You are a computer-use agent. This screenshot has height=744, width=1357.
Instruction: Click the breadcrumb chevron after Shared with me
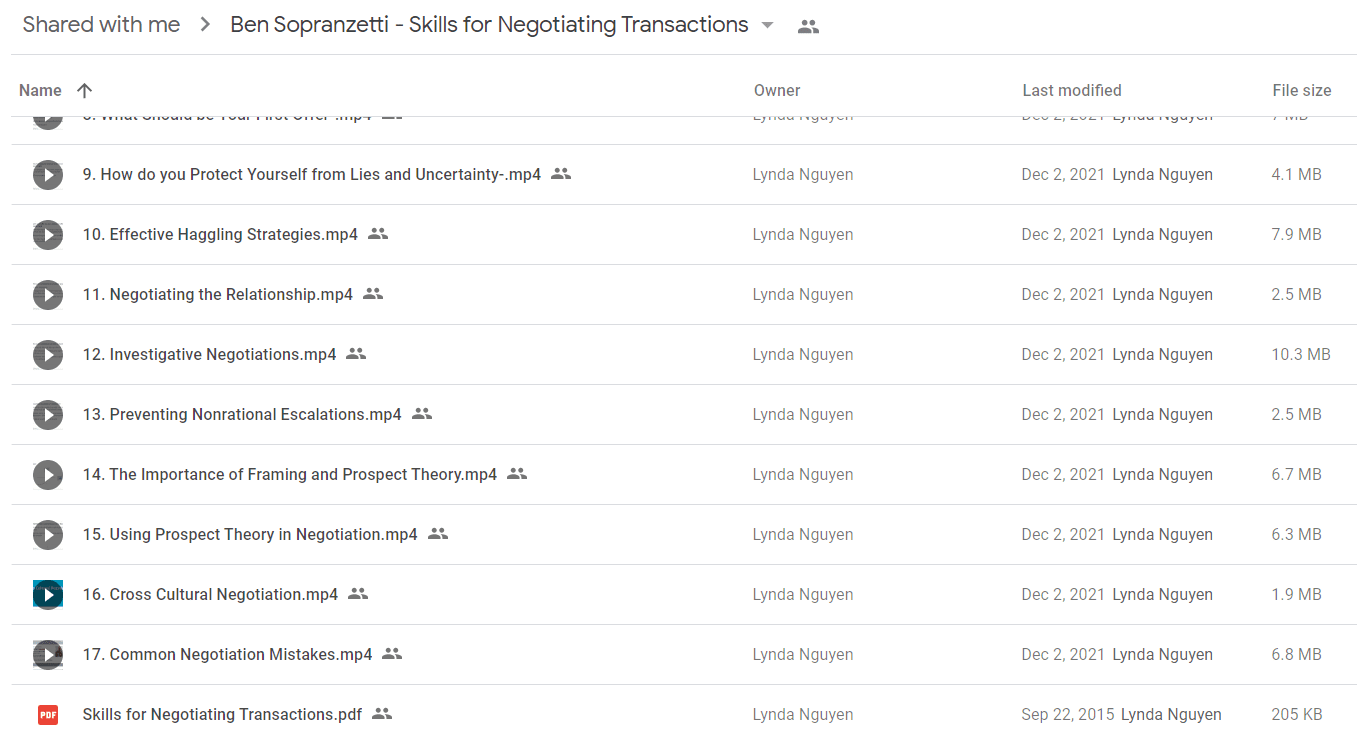205,25
